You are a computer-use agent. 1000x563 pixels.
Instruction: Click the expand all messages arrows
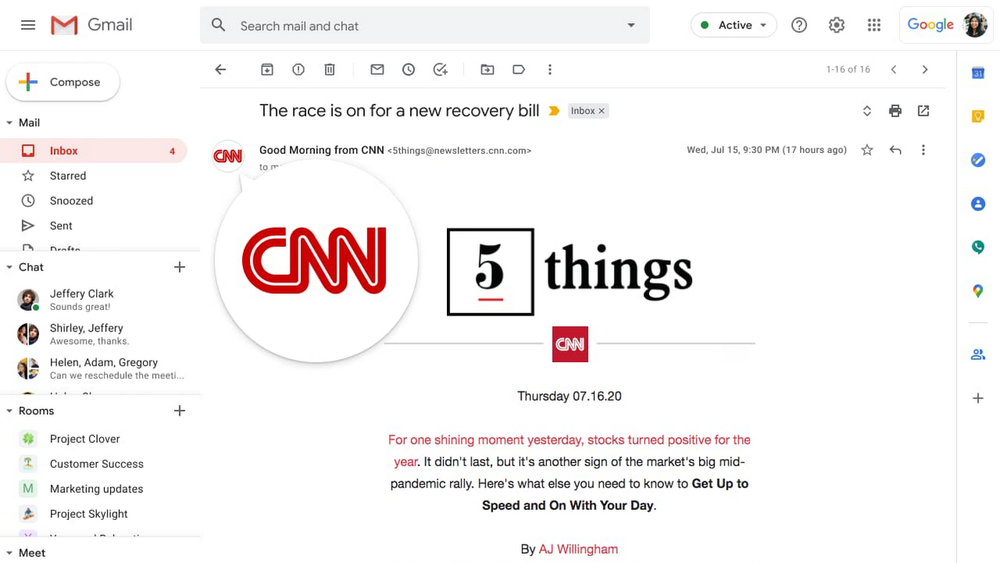point(867,111)
